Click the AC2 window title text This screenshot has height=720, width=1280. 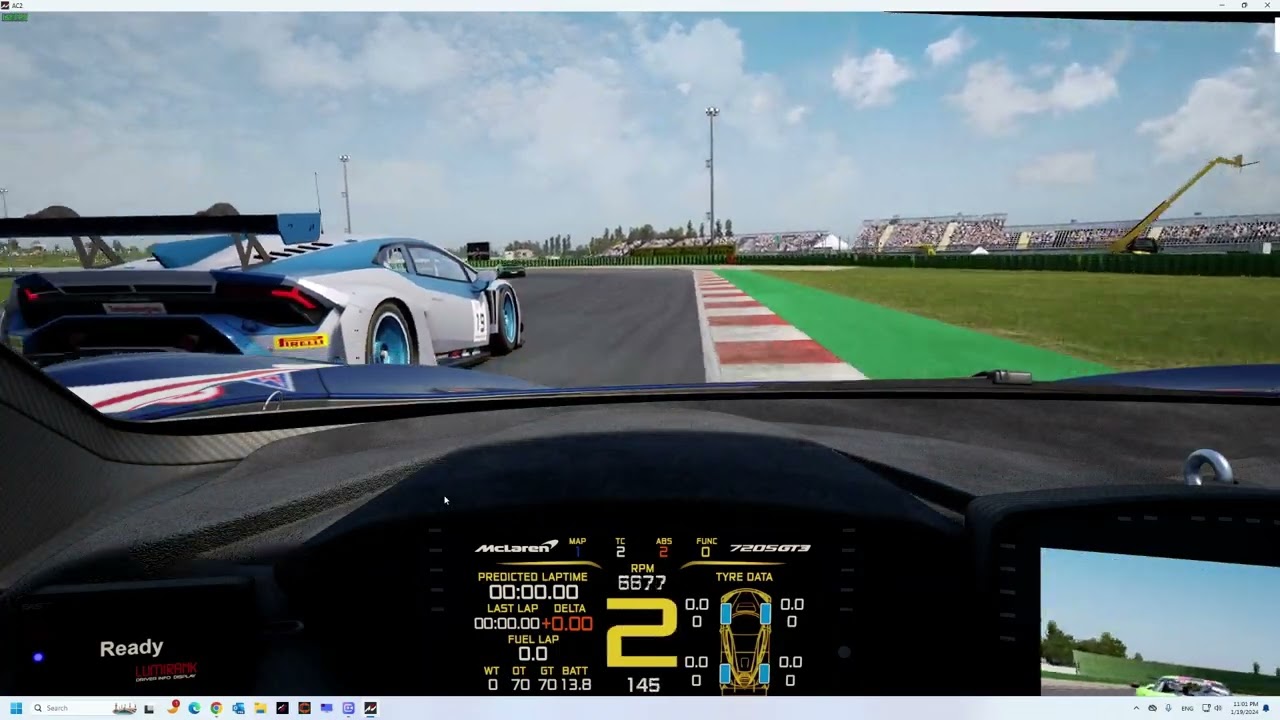point(18,5)
